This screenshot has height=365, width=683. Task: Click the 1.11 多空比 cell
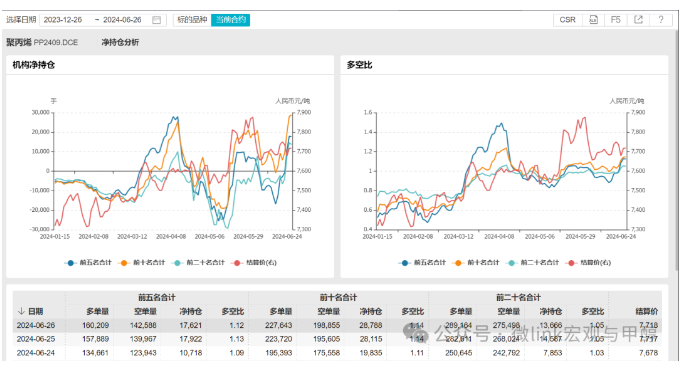[417, 353]
